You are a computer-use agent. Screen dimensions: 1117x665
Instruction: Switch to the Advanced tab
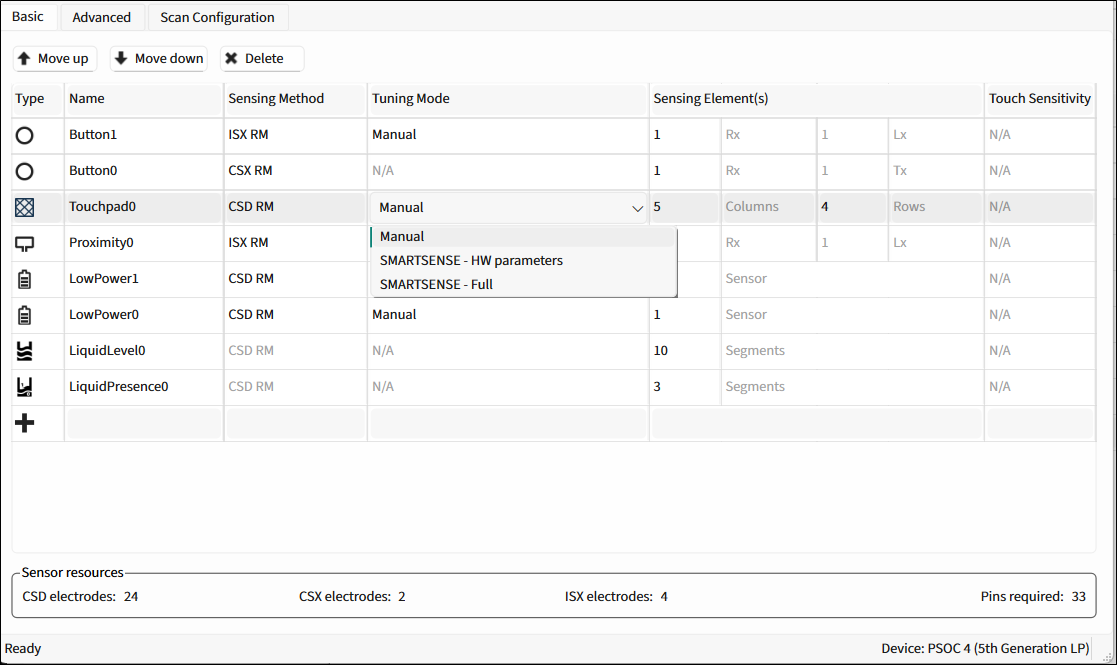pyautogui.click(x=102, y=17)
